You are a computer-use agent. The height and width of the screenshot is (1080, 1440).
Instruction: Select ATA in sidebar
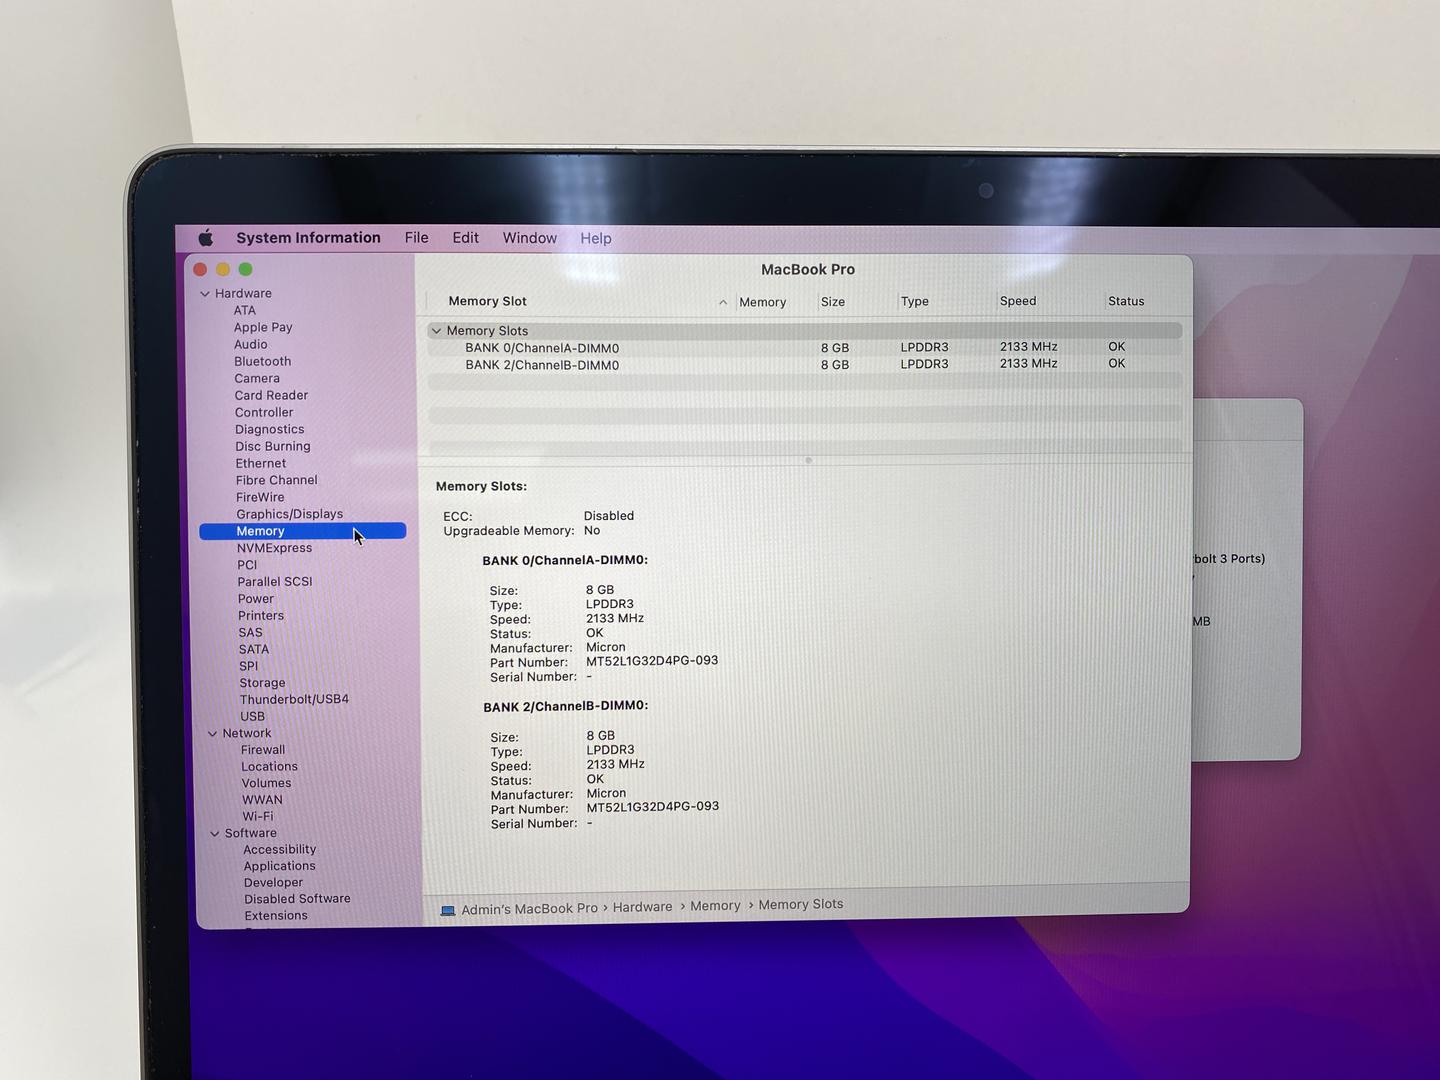coord(245,311)
